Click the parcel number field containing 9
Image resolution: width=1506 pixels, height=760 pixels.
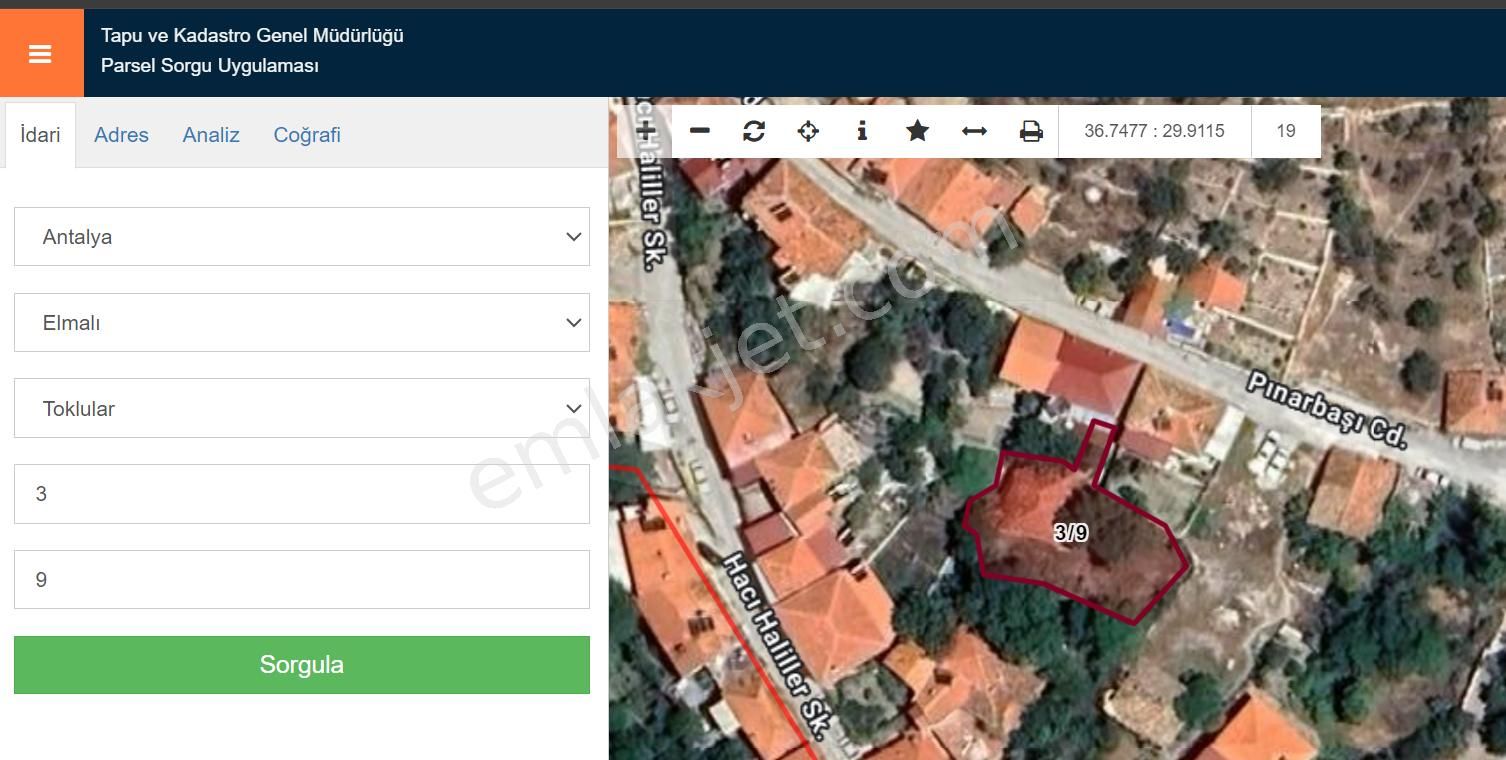(x=302, y=580)
